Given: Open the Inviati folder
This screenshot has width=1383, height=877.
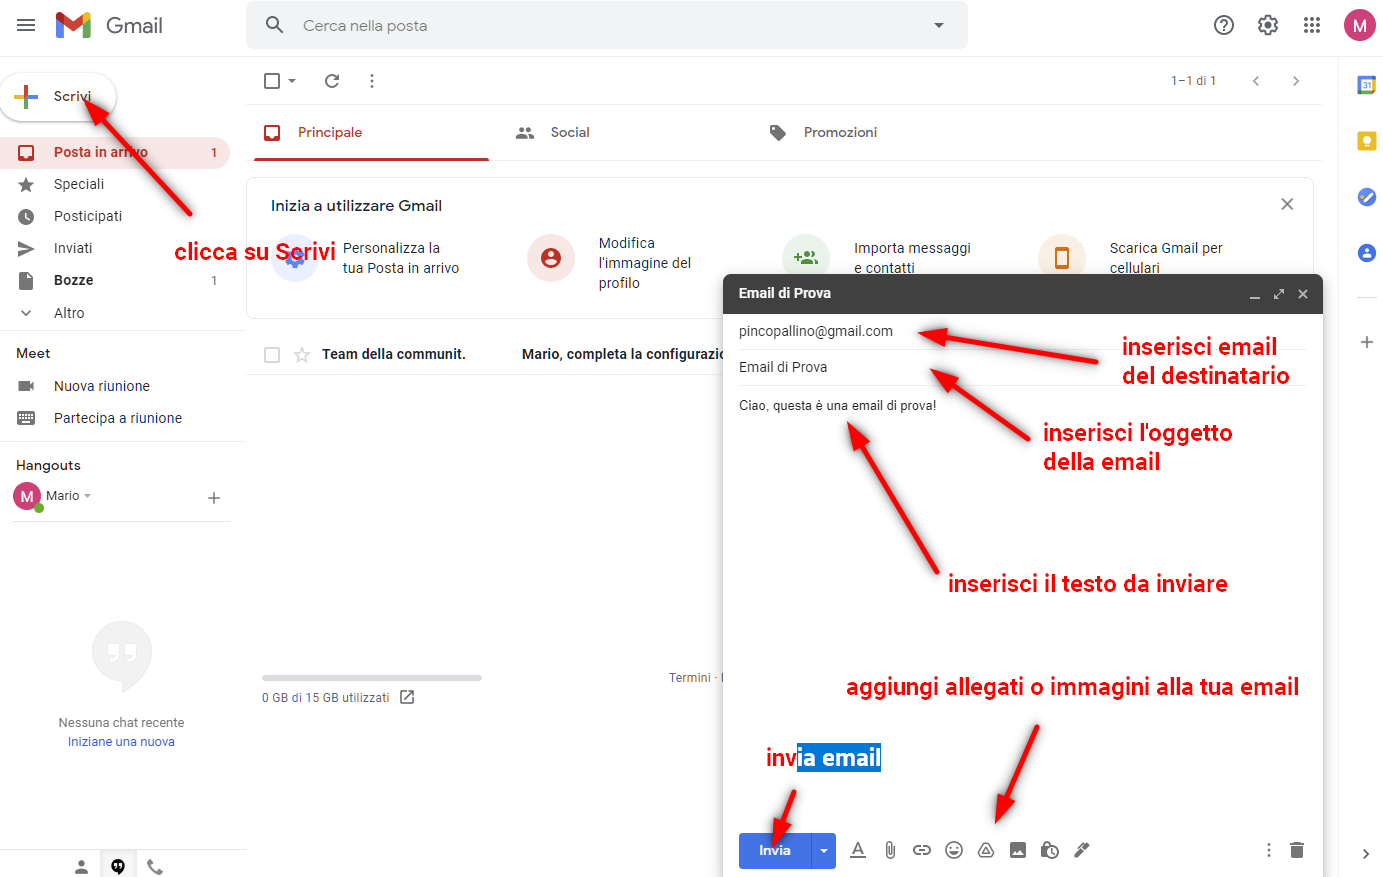Looking at the screenshot, I should click(x=115, y=248).
